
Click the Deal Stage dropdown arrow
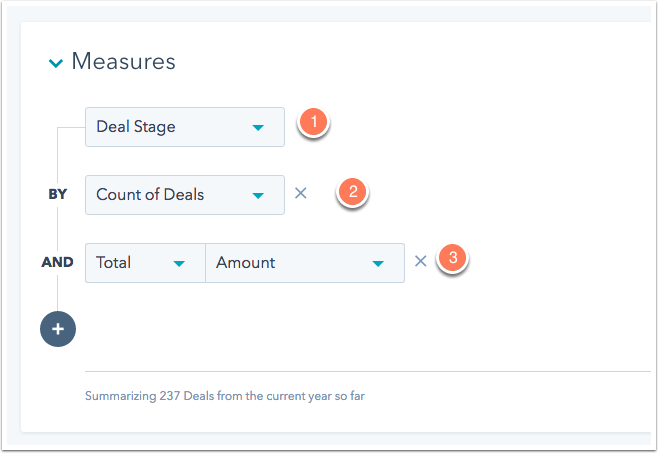pos(258,128)
